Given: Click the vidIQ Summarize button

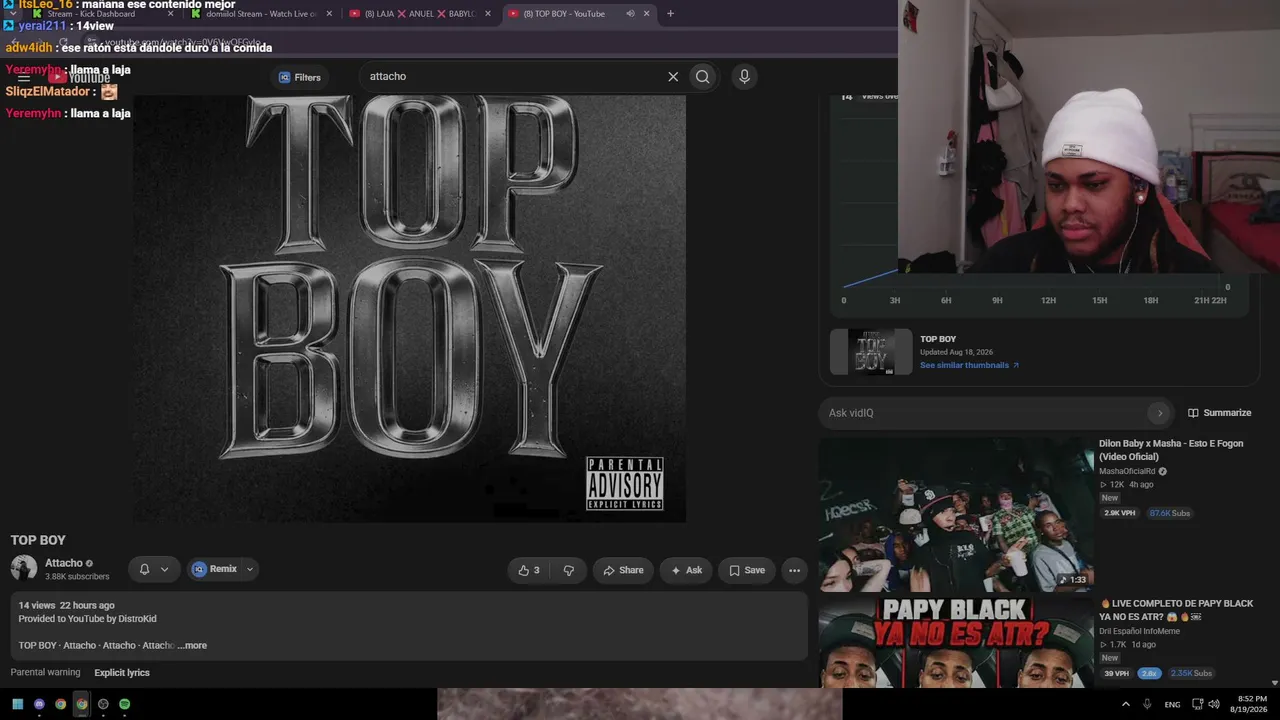Looking at the screenshot, I should click(x=1220, y=413).
